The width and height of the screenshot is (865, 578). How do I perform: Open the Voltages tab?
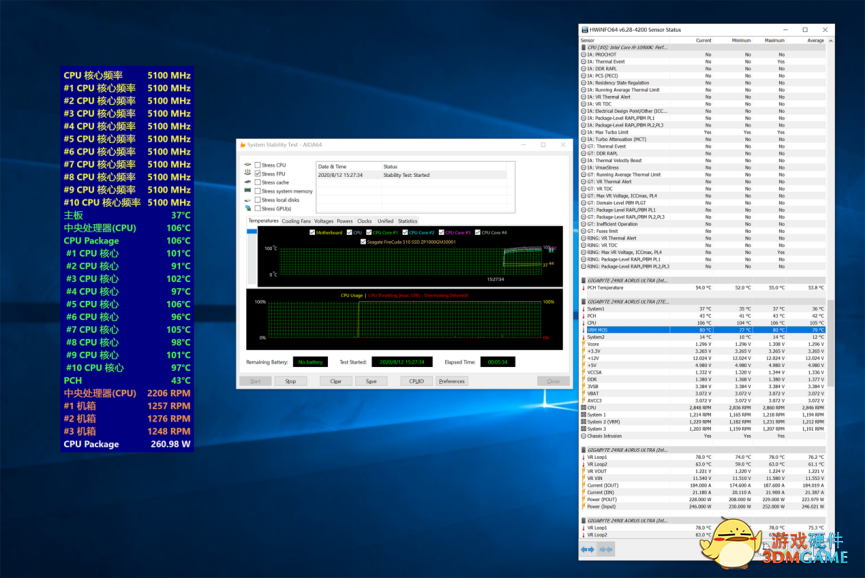click(x=324, y=221)
